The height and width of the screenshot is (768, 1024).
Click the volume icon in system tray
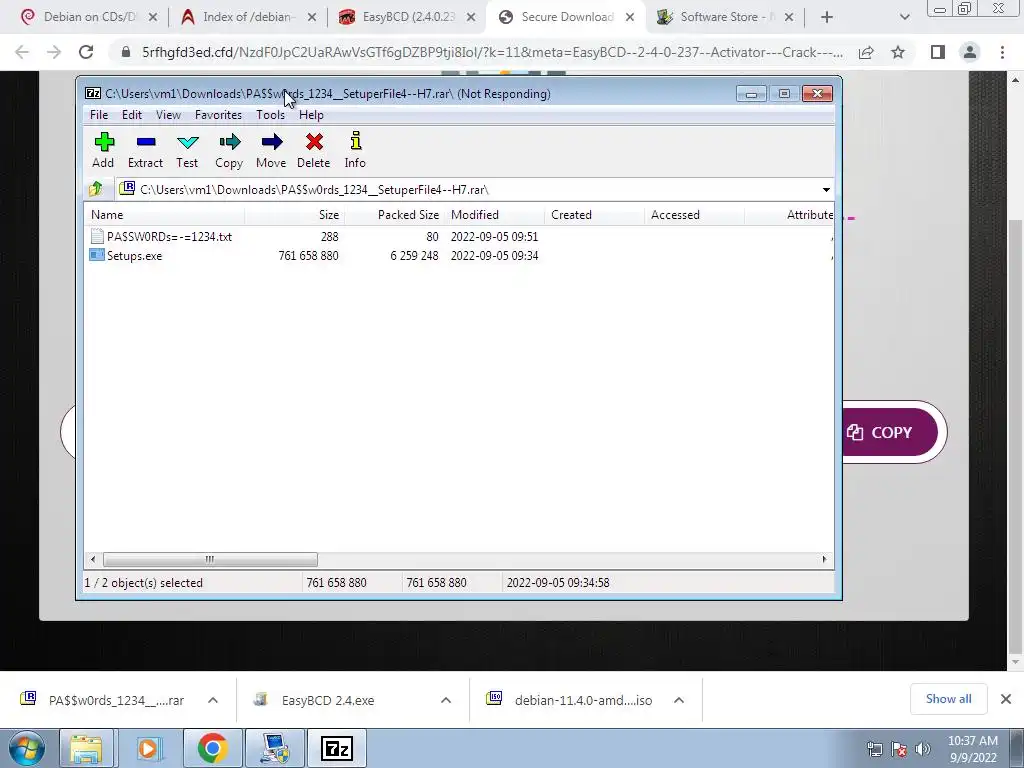(923, 749)
